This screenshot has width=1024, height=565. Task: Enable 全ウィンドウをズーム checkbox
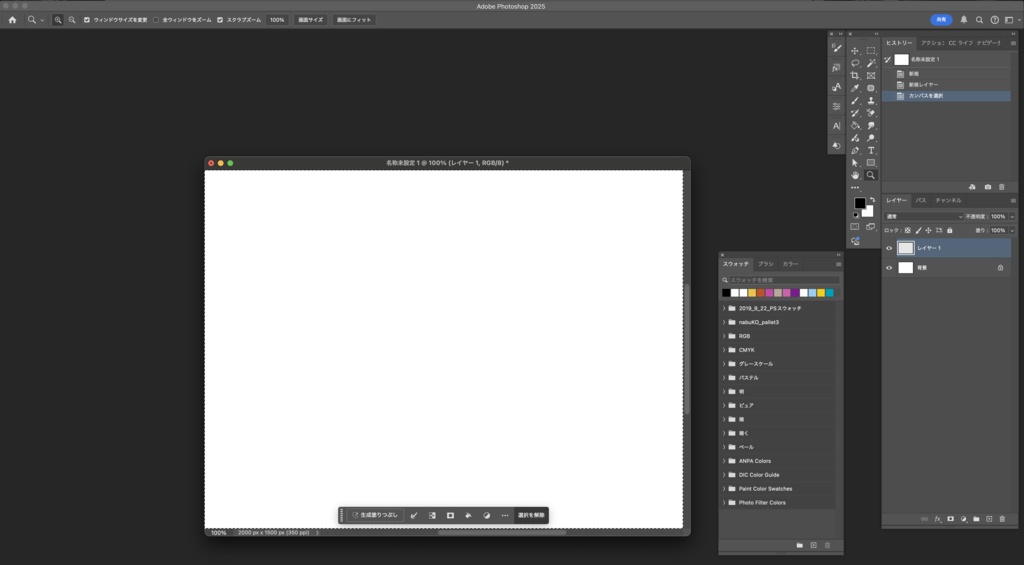(155, 20)
